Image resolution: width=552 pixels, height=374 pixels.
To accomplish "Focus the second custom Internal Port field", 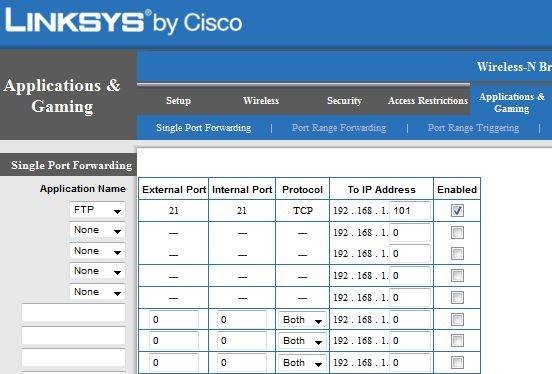I will pos(242,341).
